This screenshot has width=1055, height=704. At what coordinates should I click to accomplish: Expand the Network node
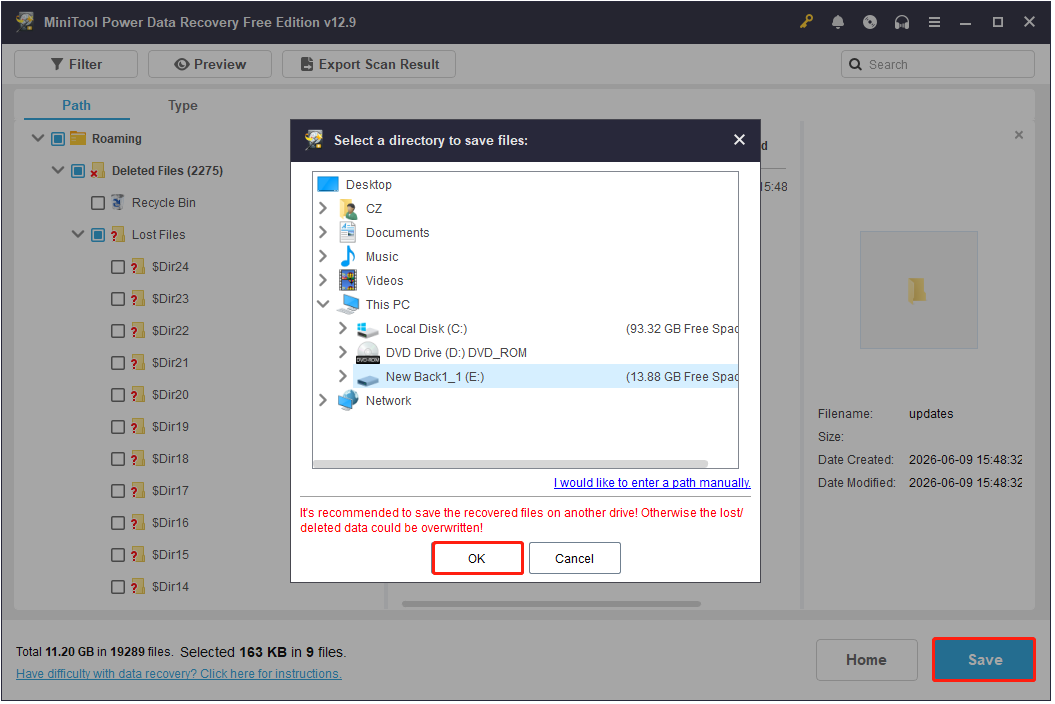coord(324,400)
